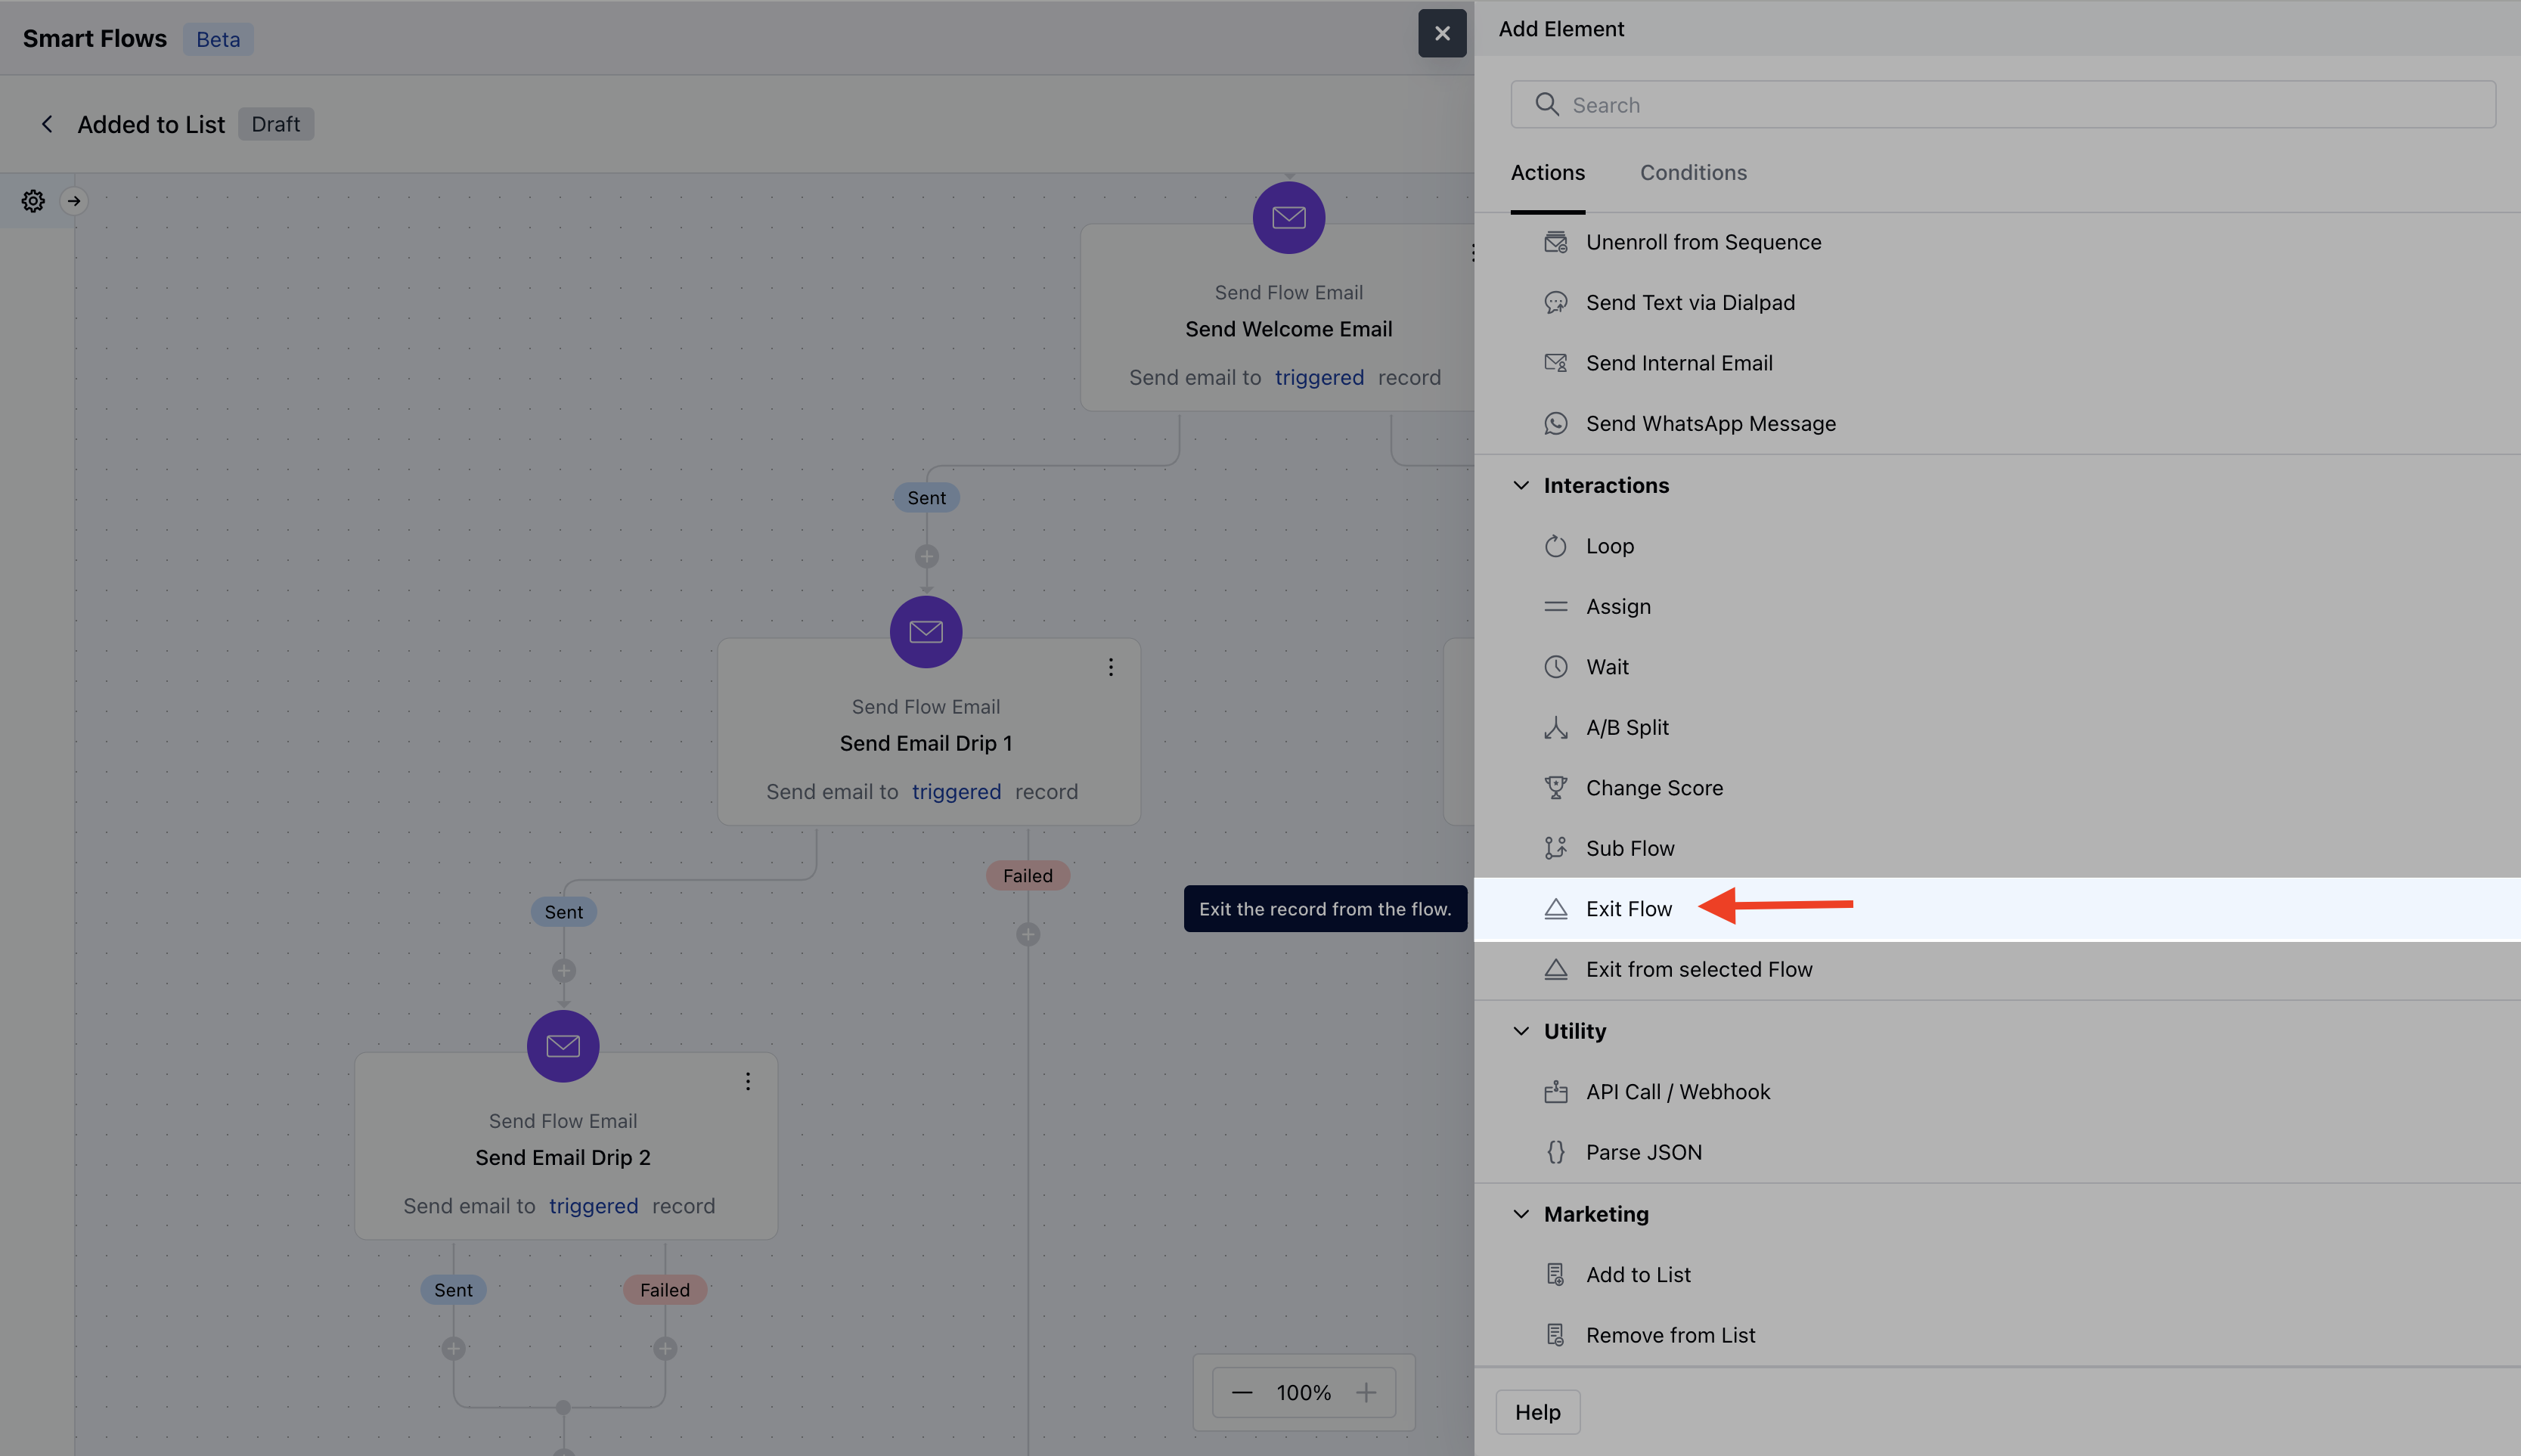Choose the Change Score trophy icon
Image resolution: width=2521 pixels, height=1456 pixels.
coord(1555,788)
